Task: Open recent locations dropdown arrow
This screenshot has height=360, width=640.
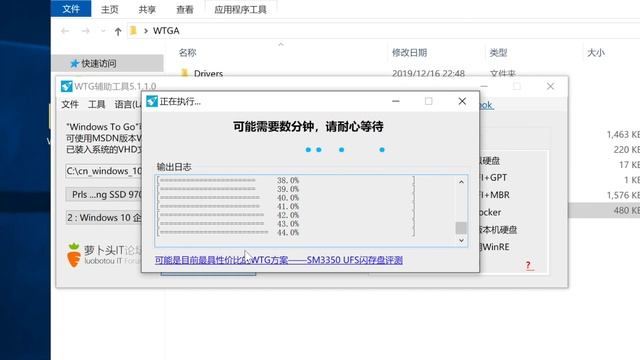Action: [x=103, y=31]
